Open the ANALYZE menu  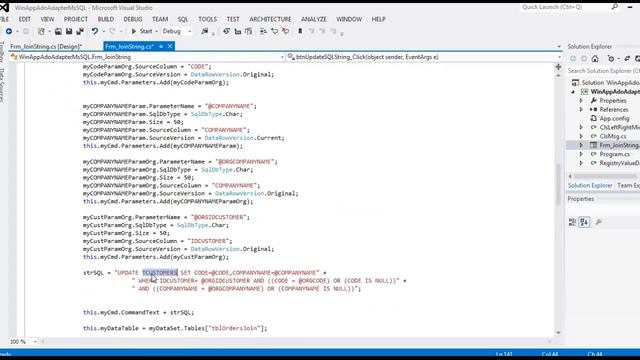pyautogui.click(x=313, y=19)
